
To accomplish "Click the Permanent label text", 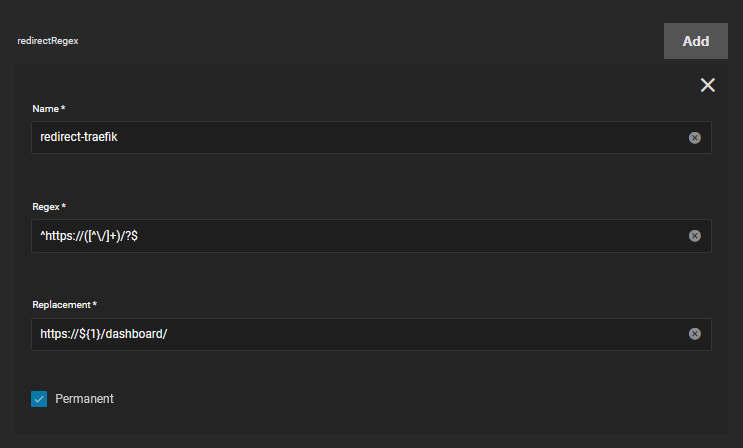I will pos(84,399).
